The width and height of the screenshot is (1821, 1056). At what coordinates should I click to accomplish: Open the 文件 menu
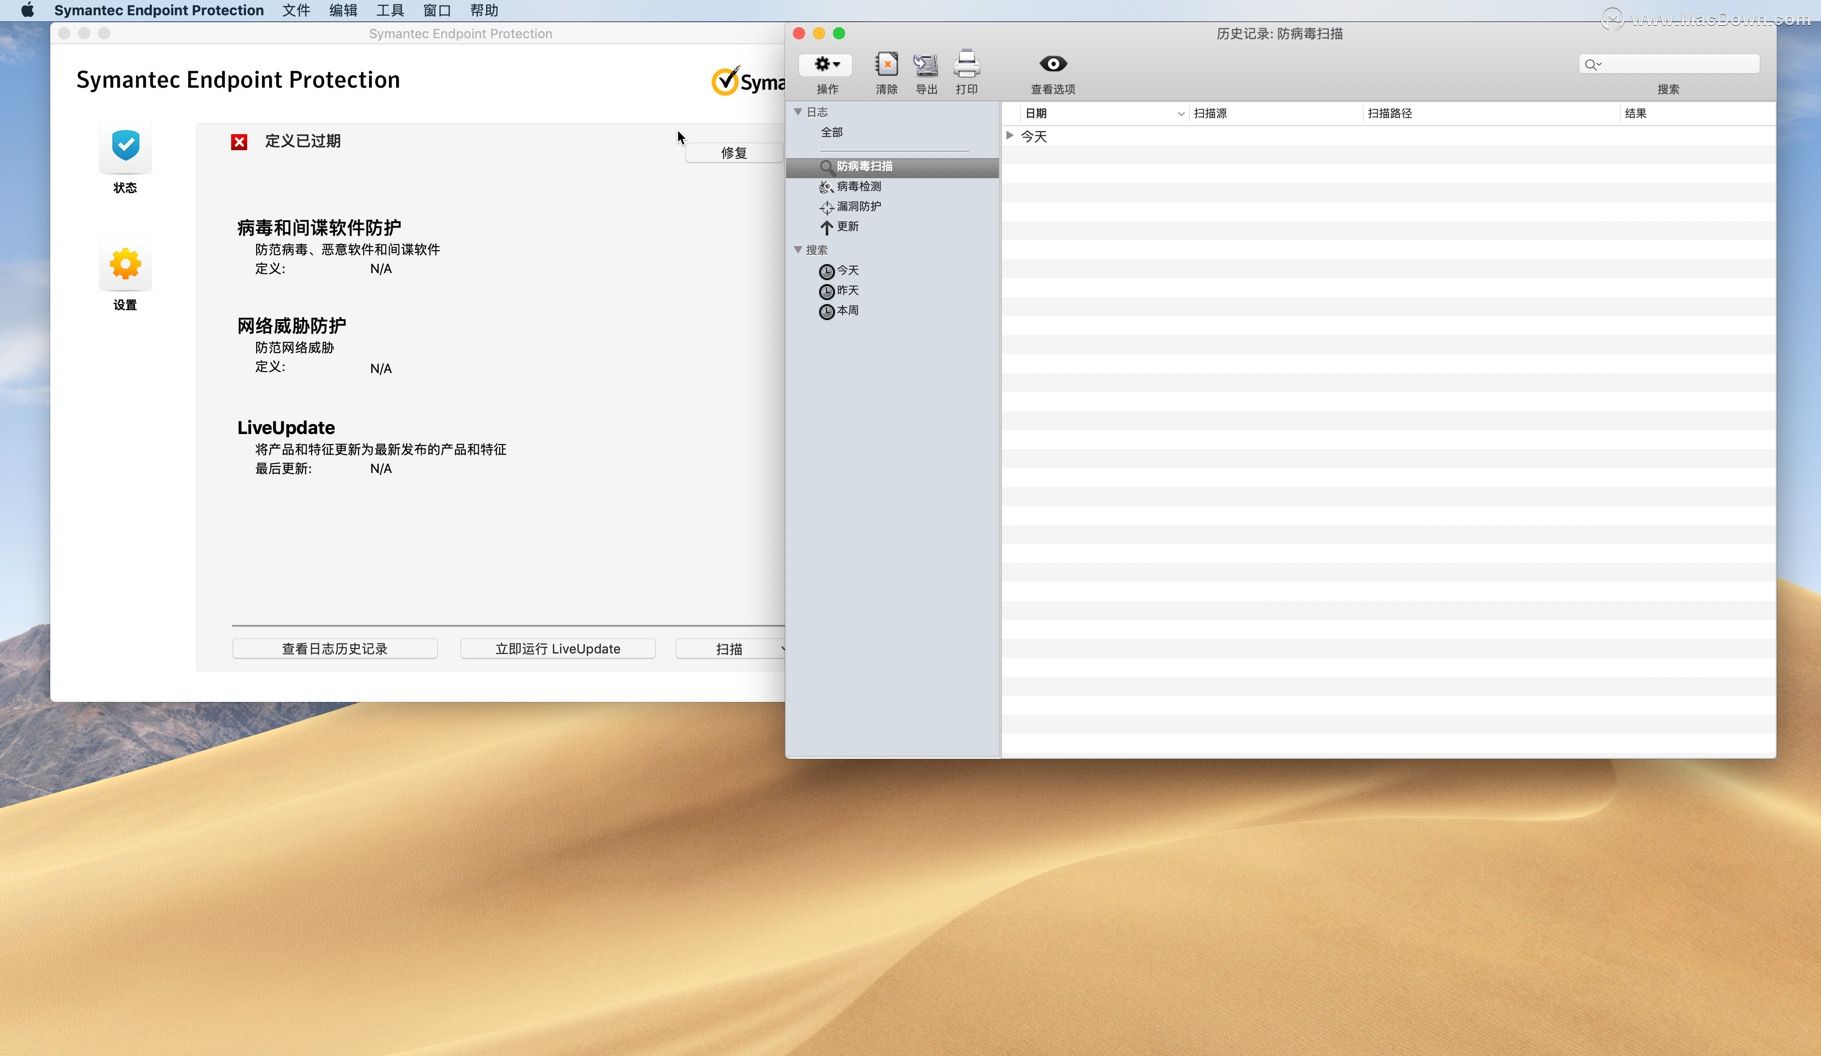(x=296, y=10)
